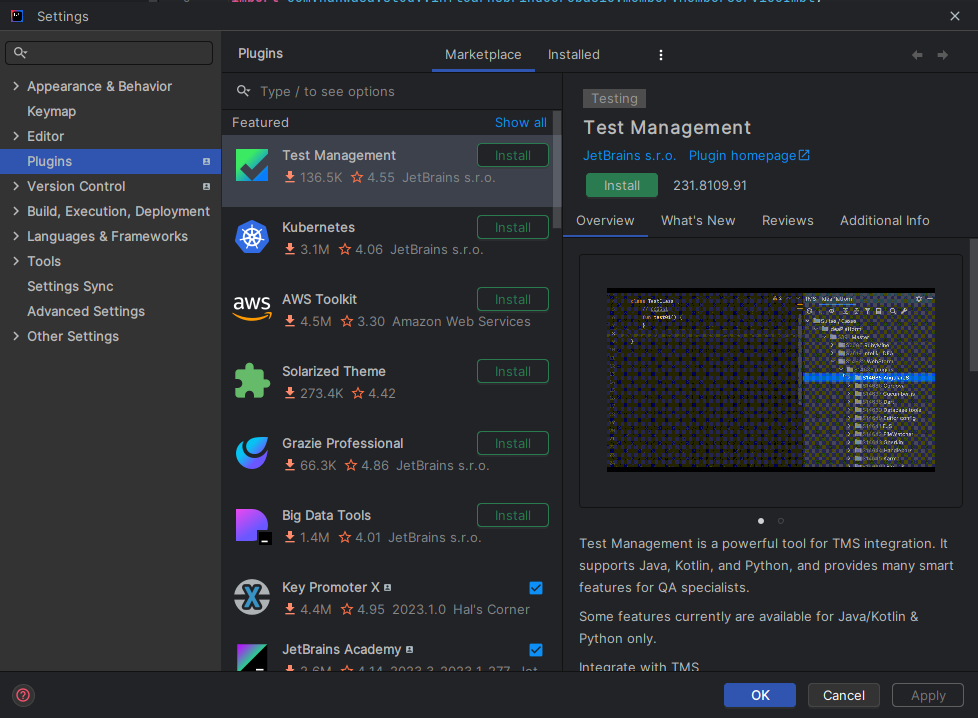The height and width of the screenshot is (718, 978).
Task: Click the Kubernetes plugin icon
Action: (x=252, y=237)
